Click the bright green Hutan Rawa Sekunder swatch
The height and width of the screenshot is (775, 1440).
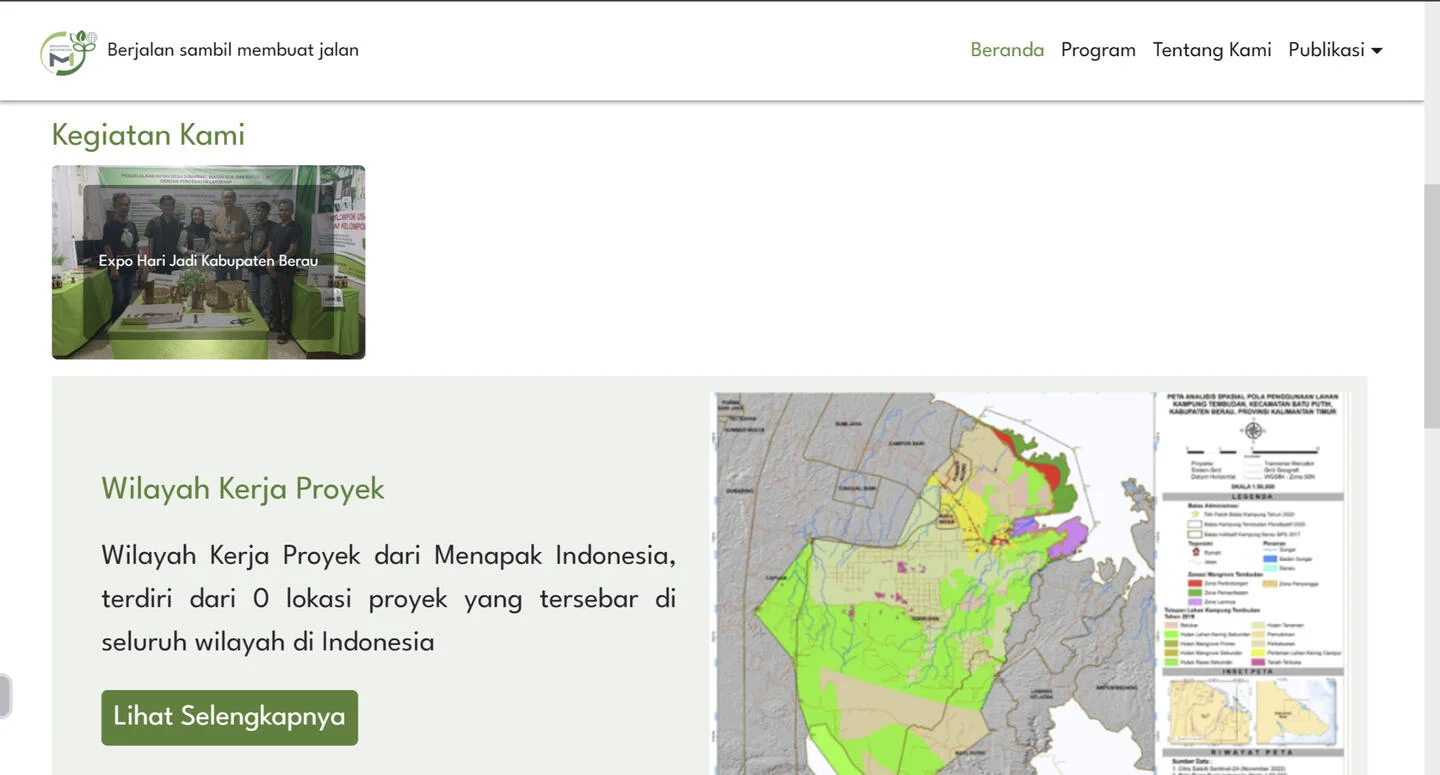(1169, 661)
